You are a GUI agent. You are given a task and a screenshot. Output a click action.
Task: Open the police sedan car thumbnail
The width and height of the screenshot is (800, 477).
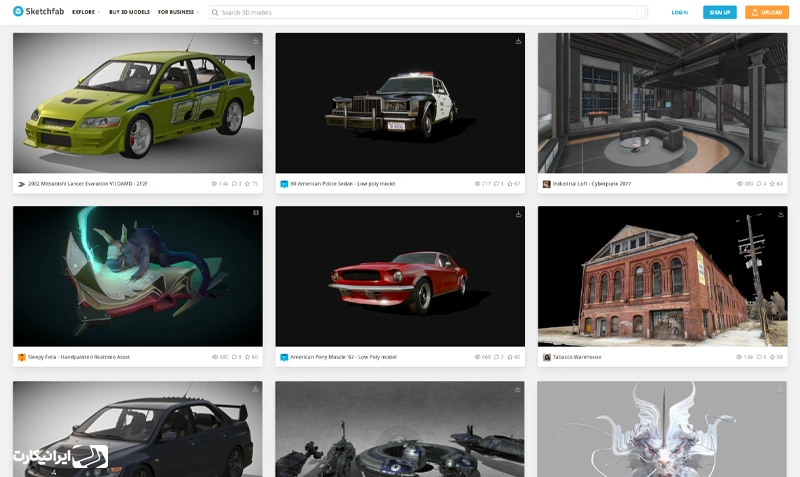tap(400, 103)
